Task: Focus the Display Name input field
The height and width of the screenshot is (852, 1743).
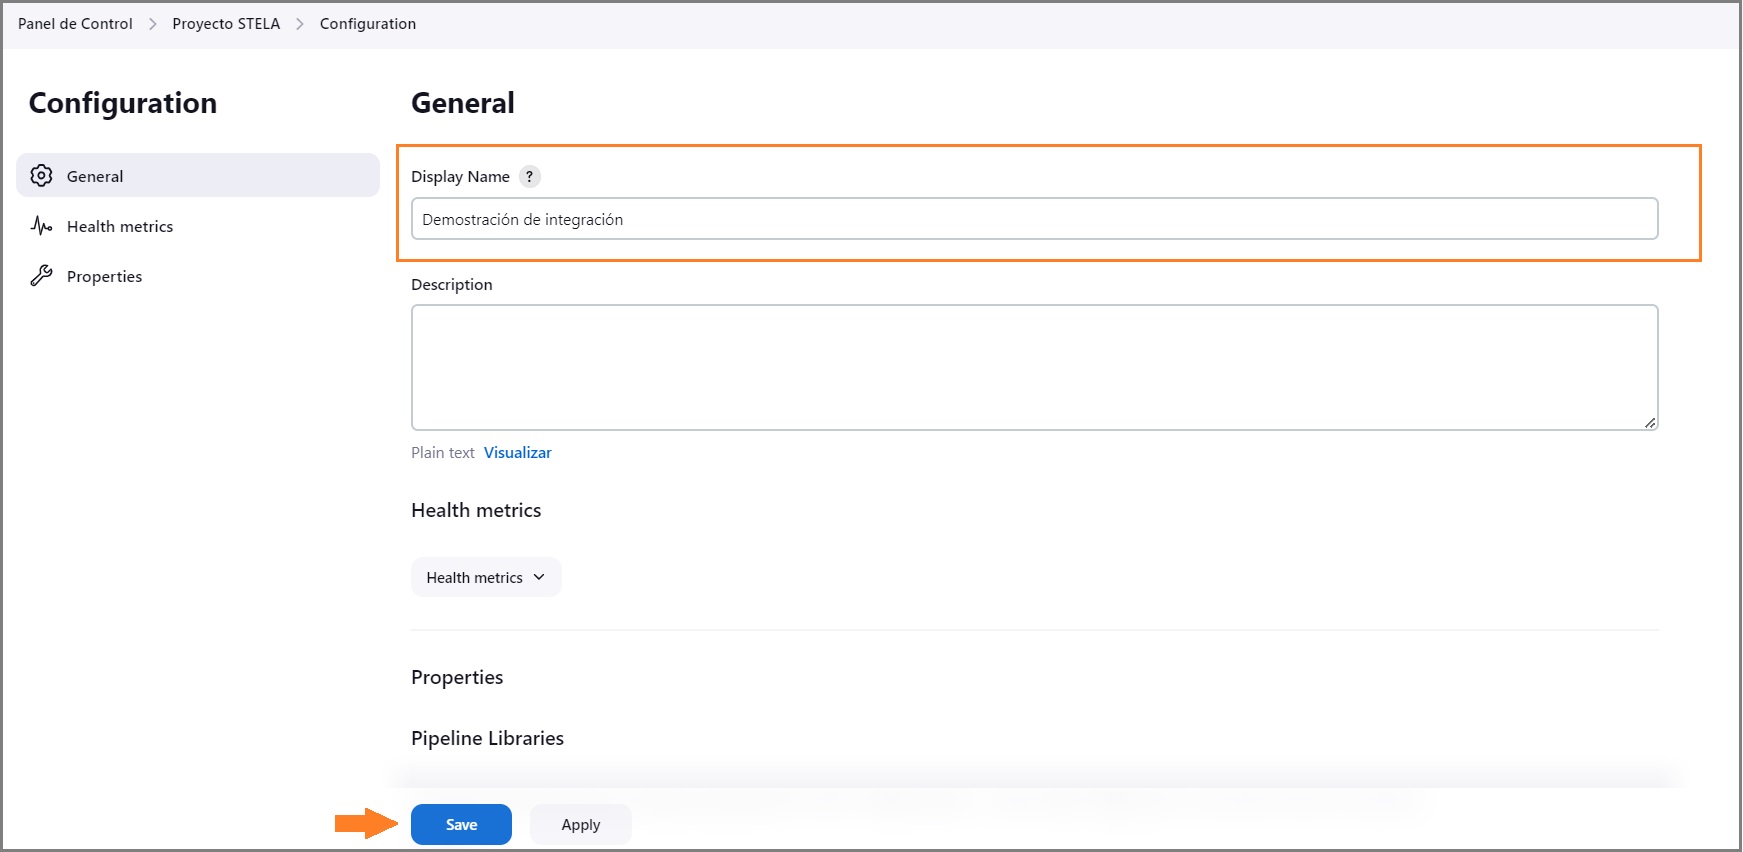Action: (1035, 219)
